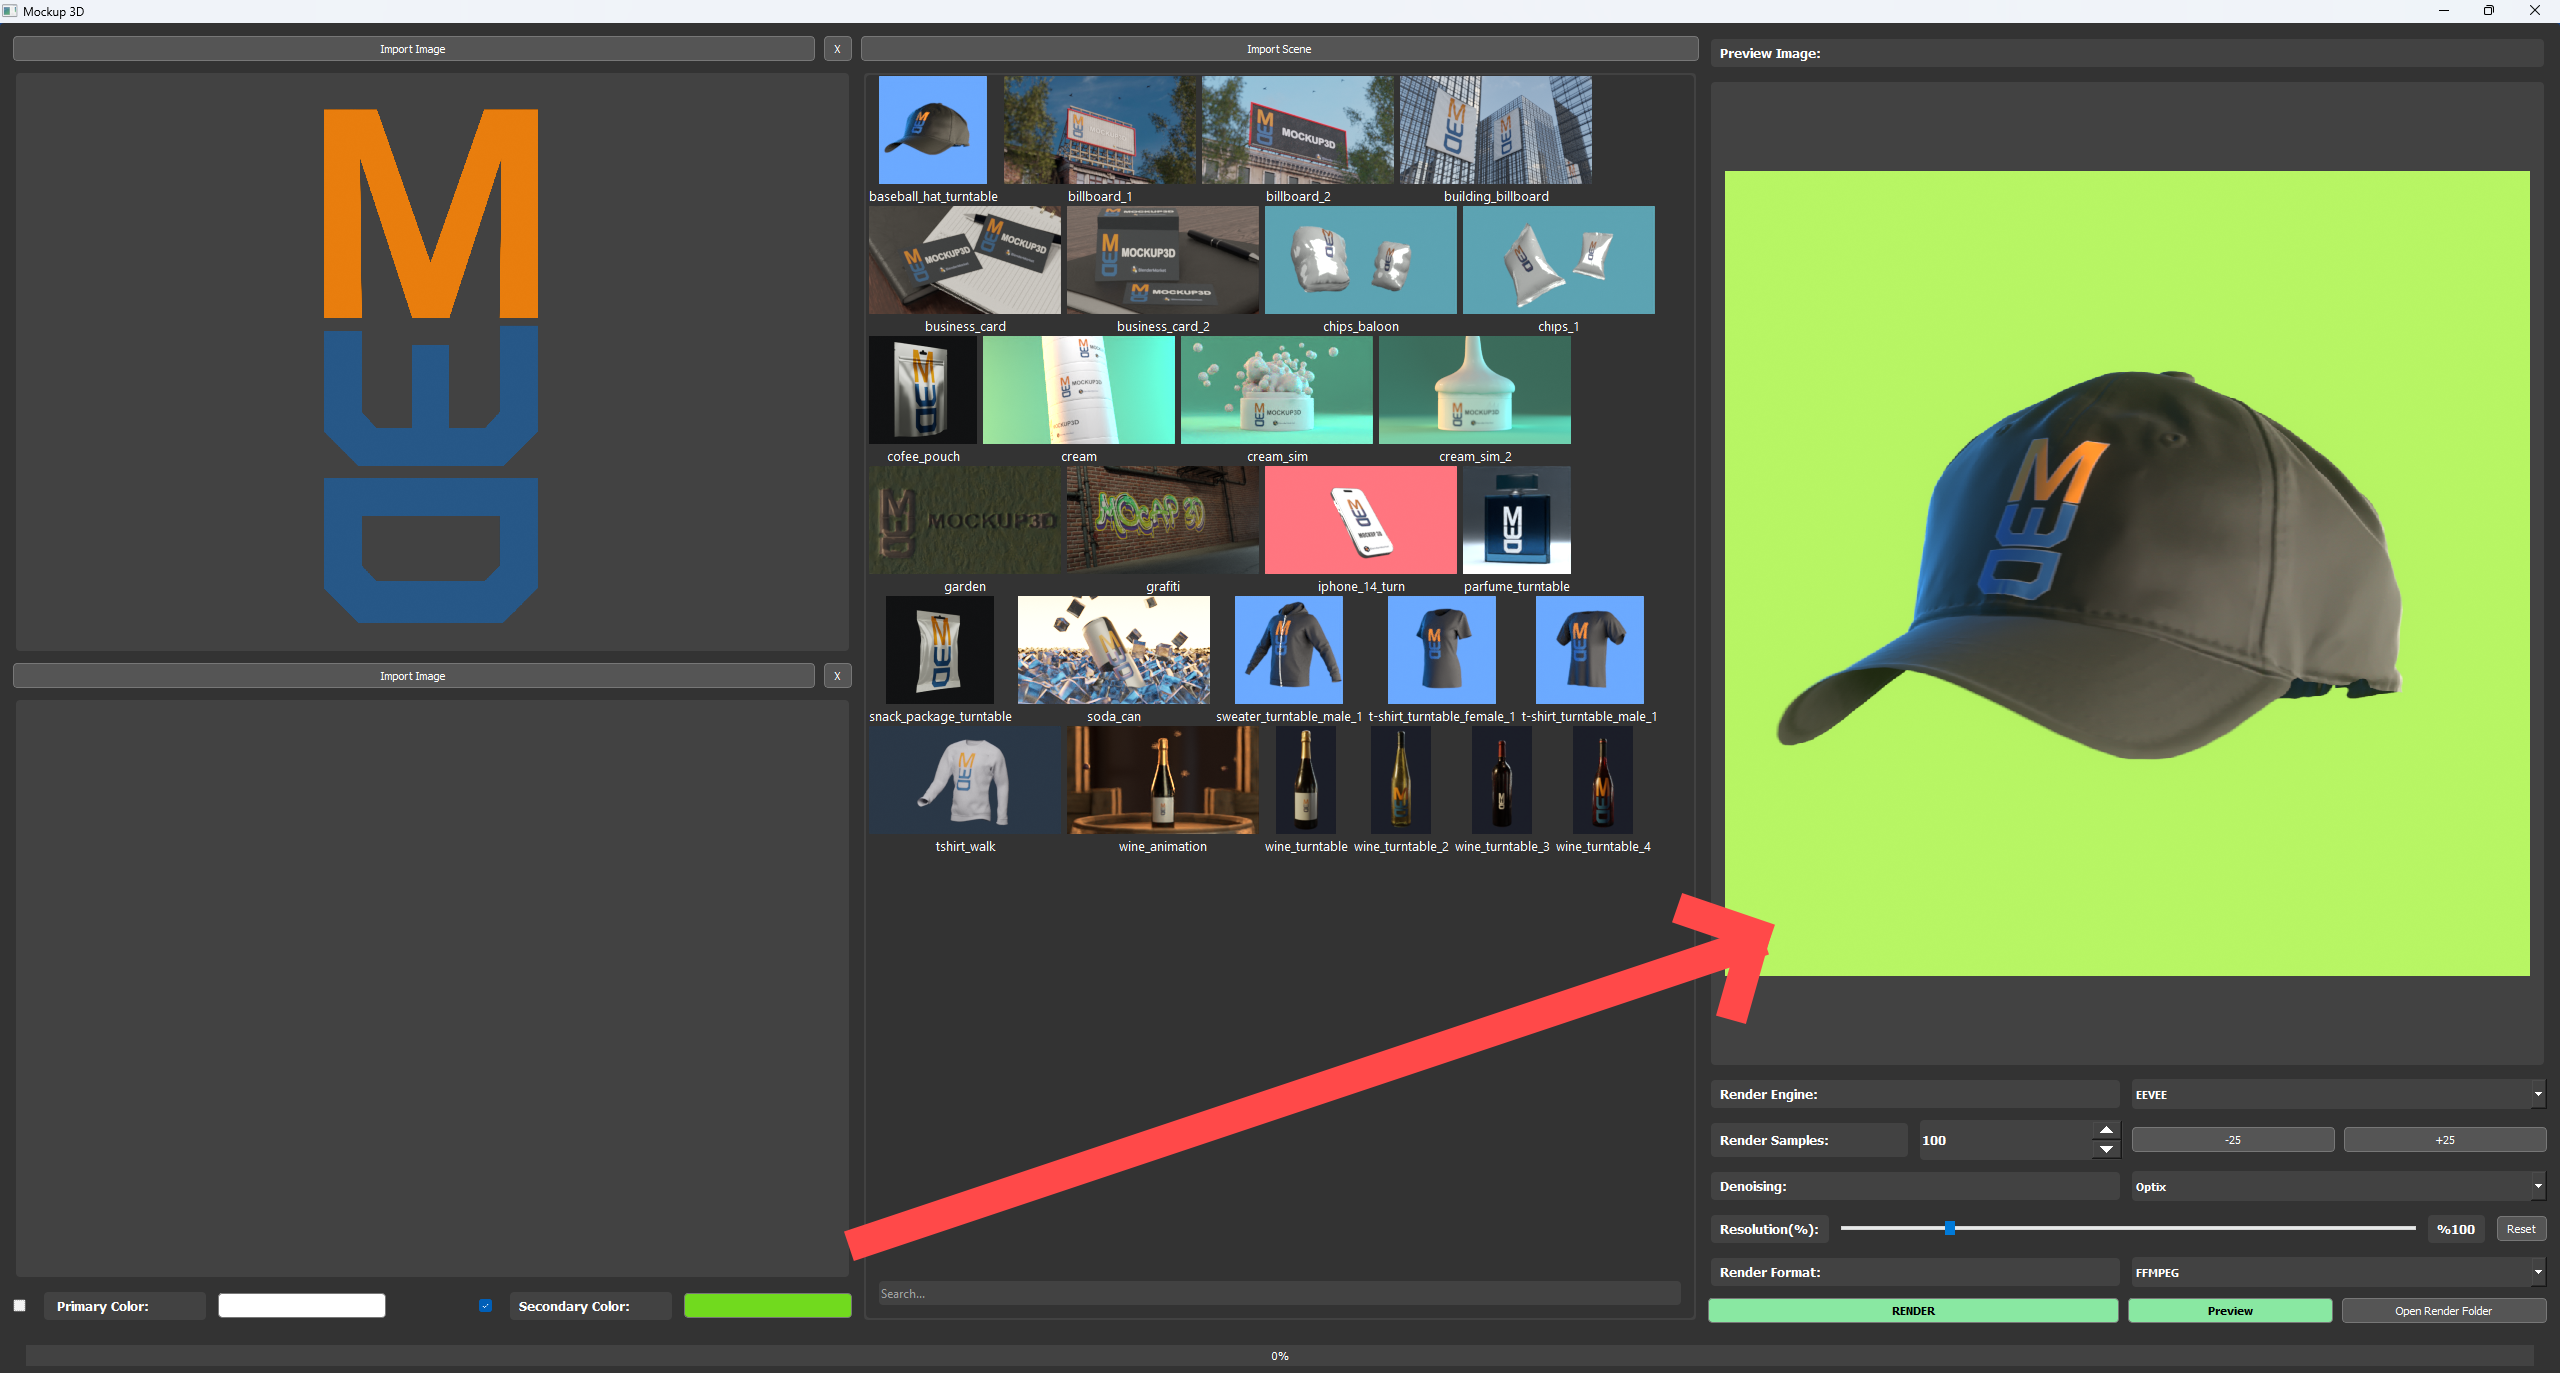Screen dimensions: 2560x1373
Task: Pick the chips_baloon scene thumbnail
Action: (1360, 260)
